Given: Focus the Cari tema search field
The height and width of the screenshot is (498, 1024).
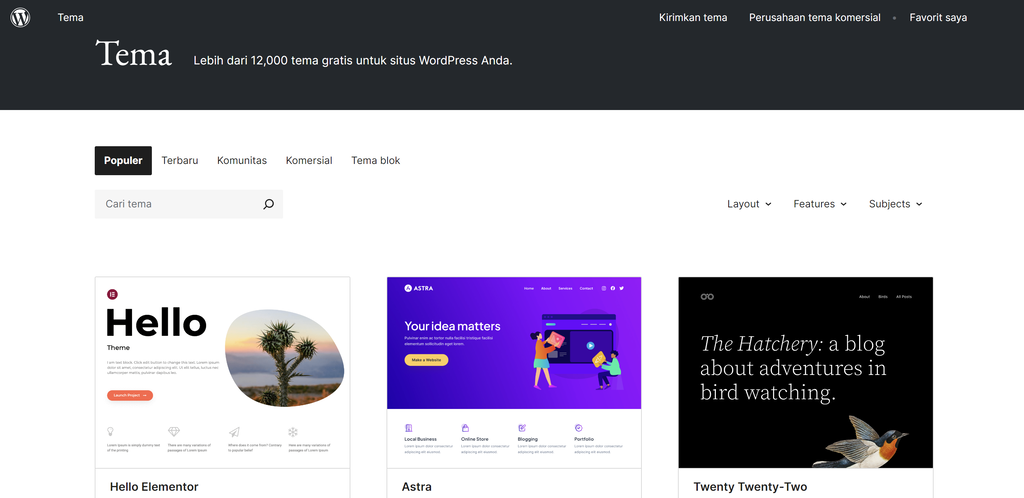Looking at the screenshot, I should (x=189, y=204).
